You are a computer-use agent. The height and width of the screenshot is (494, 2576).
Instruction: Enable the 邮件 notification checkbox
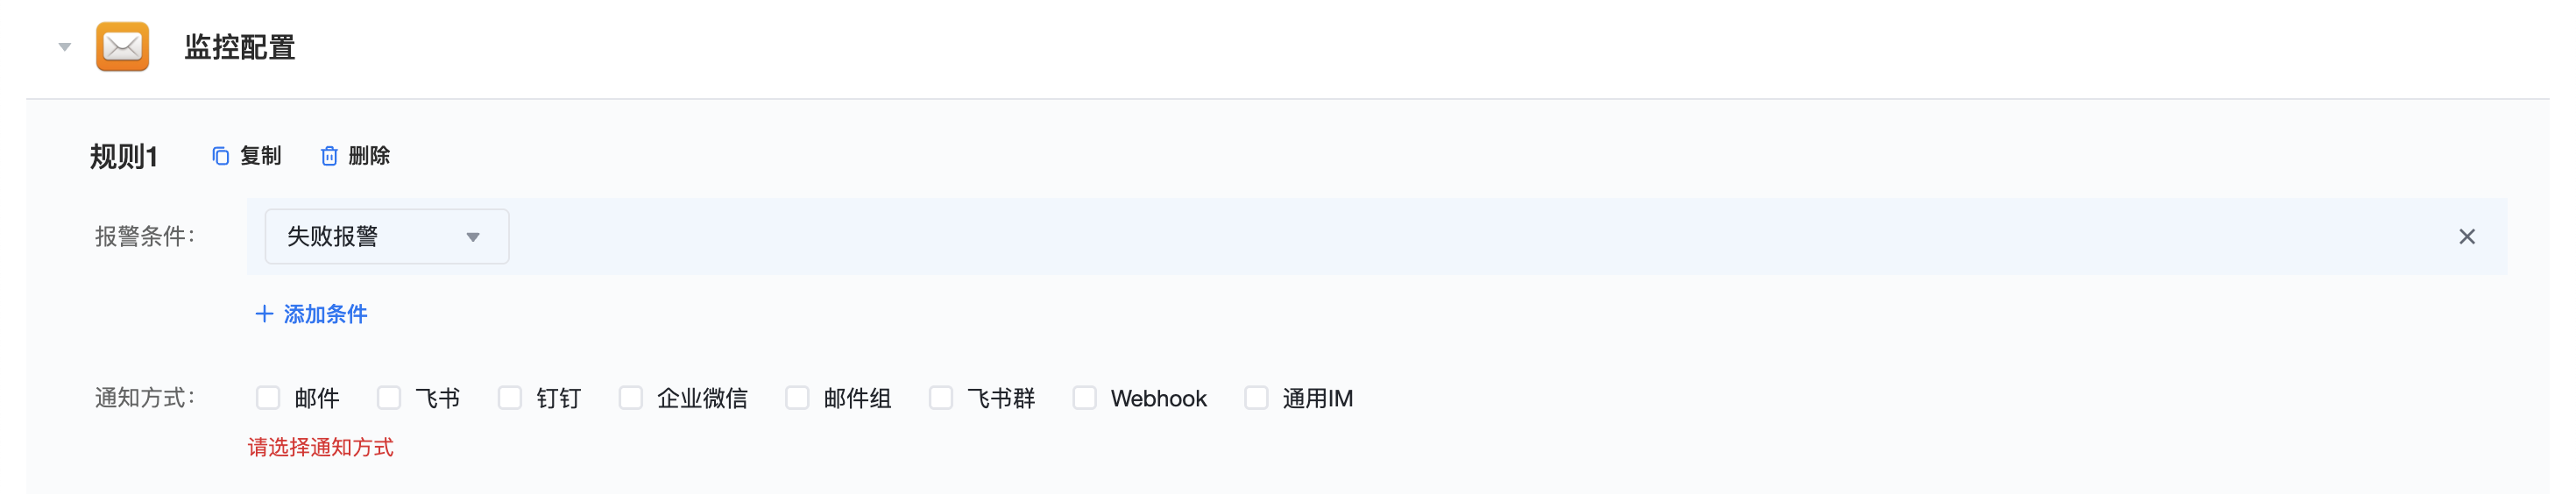click(268, 398)
